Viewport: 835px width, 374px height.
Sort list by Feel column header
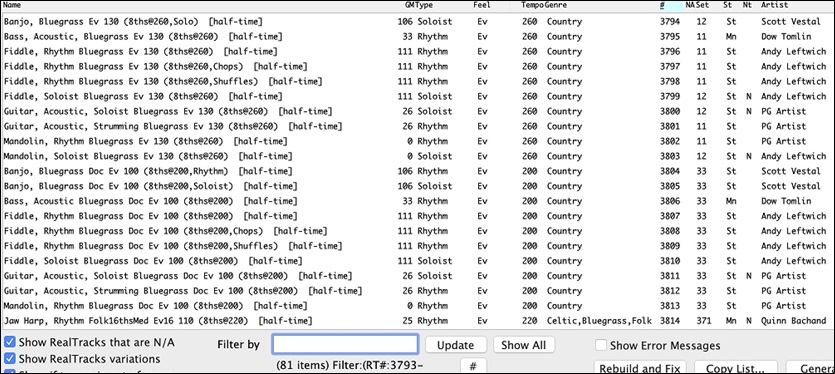(x=481, y=5)
